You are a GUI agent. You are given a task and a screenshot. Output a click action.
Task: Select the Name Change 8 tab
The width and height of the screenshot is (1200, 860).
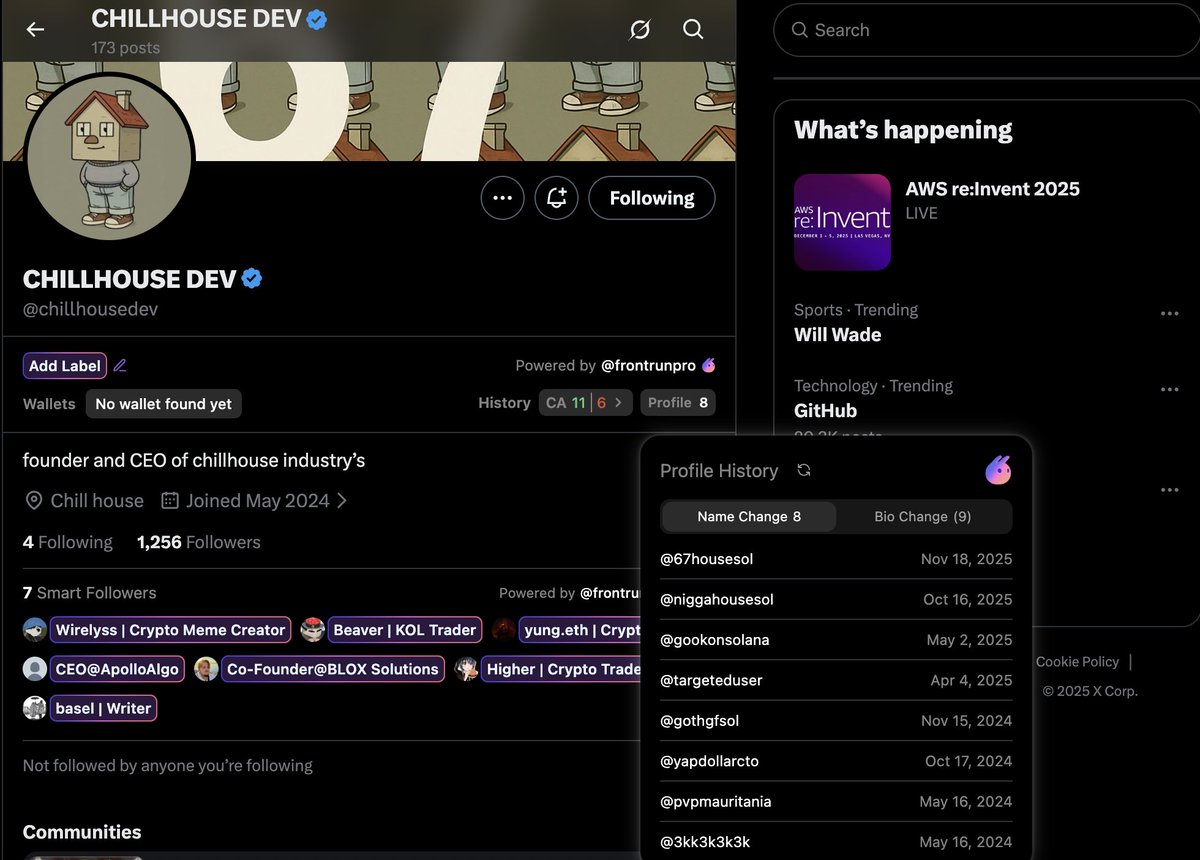[x=749, y=517]
